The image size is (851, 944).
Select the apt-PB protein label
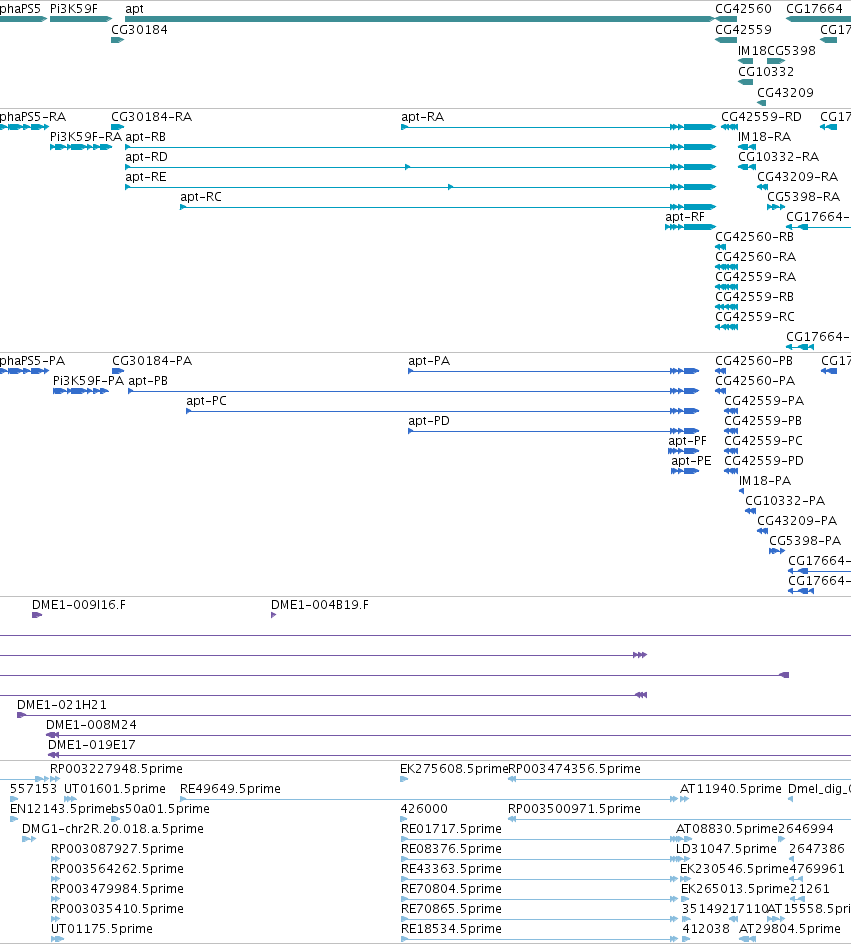click(148, 380)
